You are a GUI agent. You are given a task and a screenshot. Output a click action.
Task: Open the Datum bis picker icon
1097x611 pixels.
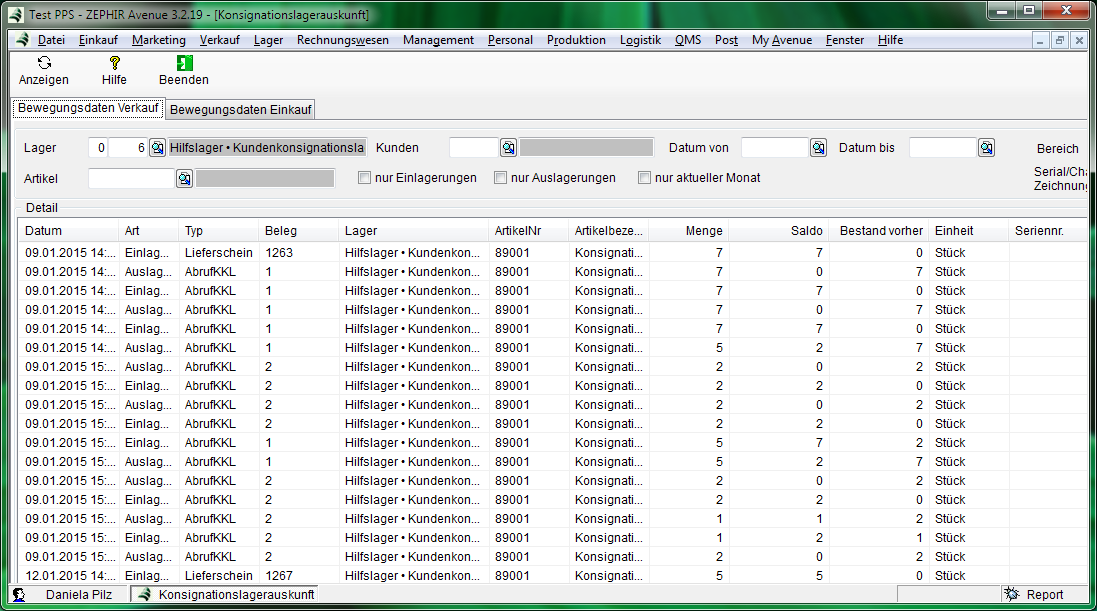(x=986, y=148)
